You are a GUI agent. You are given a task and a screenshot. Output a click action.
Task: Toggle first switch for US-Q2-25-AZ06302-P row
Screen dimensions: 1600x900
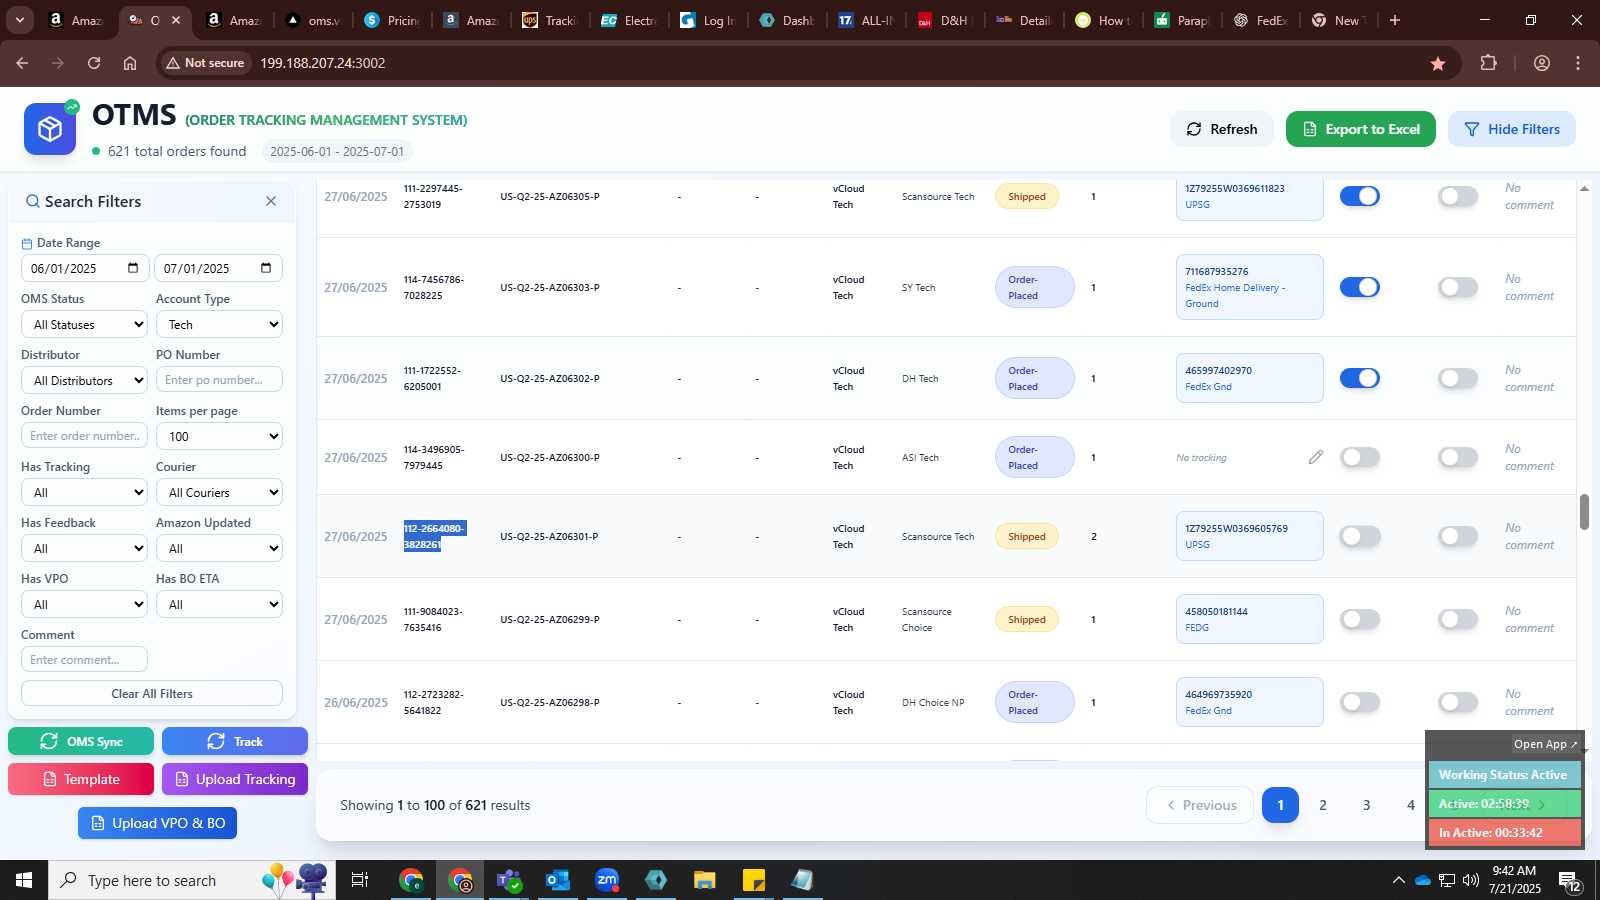pos(1359,378)
